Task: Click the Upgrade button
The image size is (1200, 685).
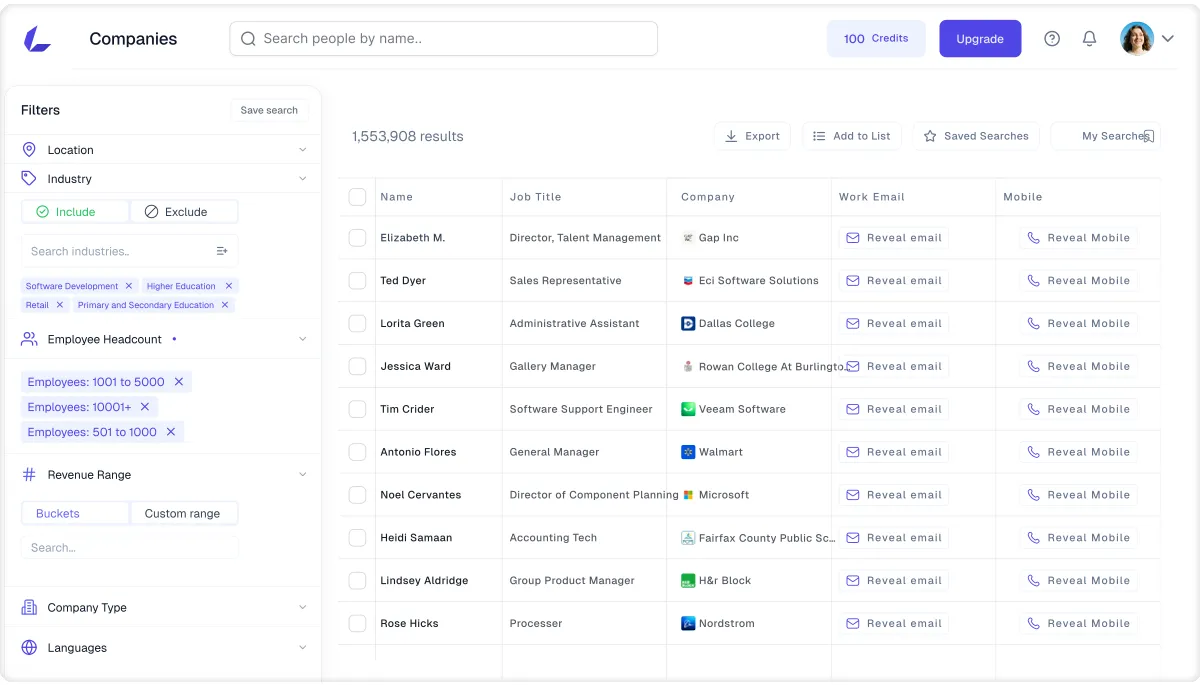Action: (980, 39)
